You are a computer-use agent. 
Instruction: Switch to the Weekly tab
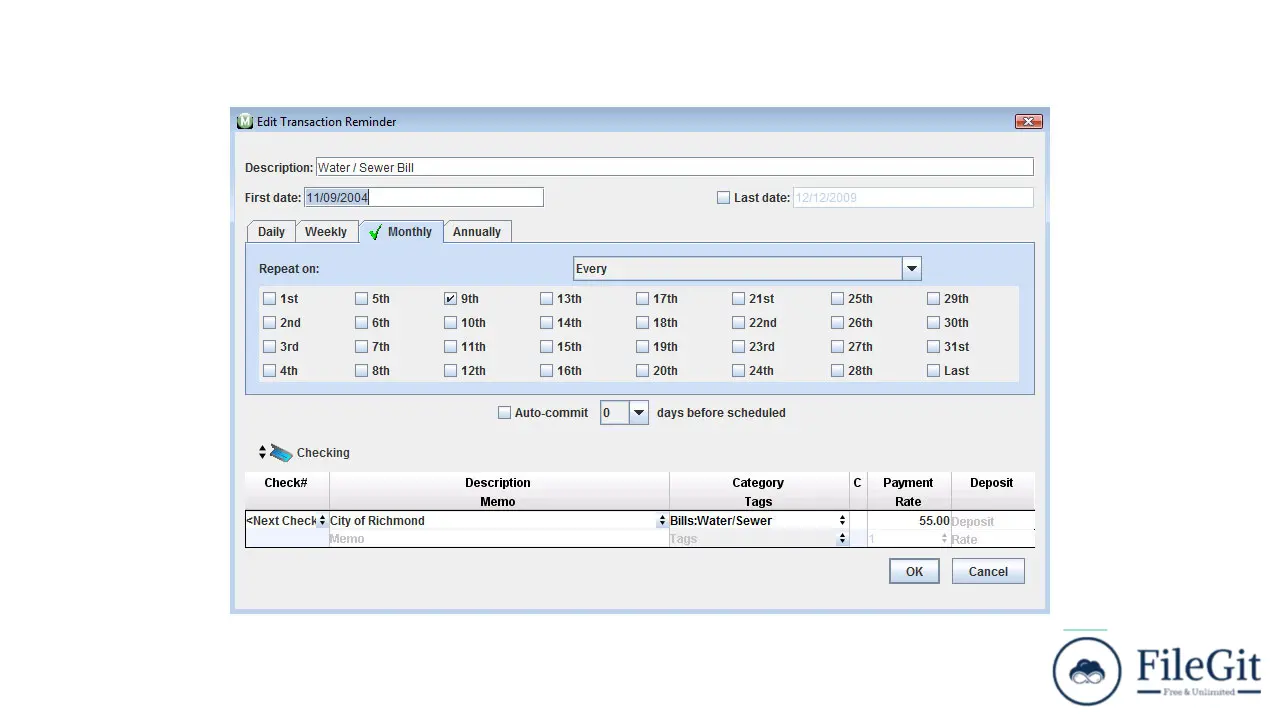click(x=326, y=231)
